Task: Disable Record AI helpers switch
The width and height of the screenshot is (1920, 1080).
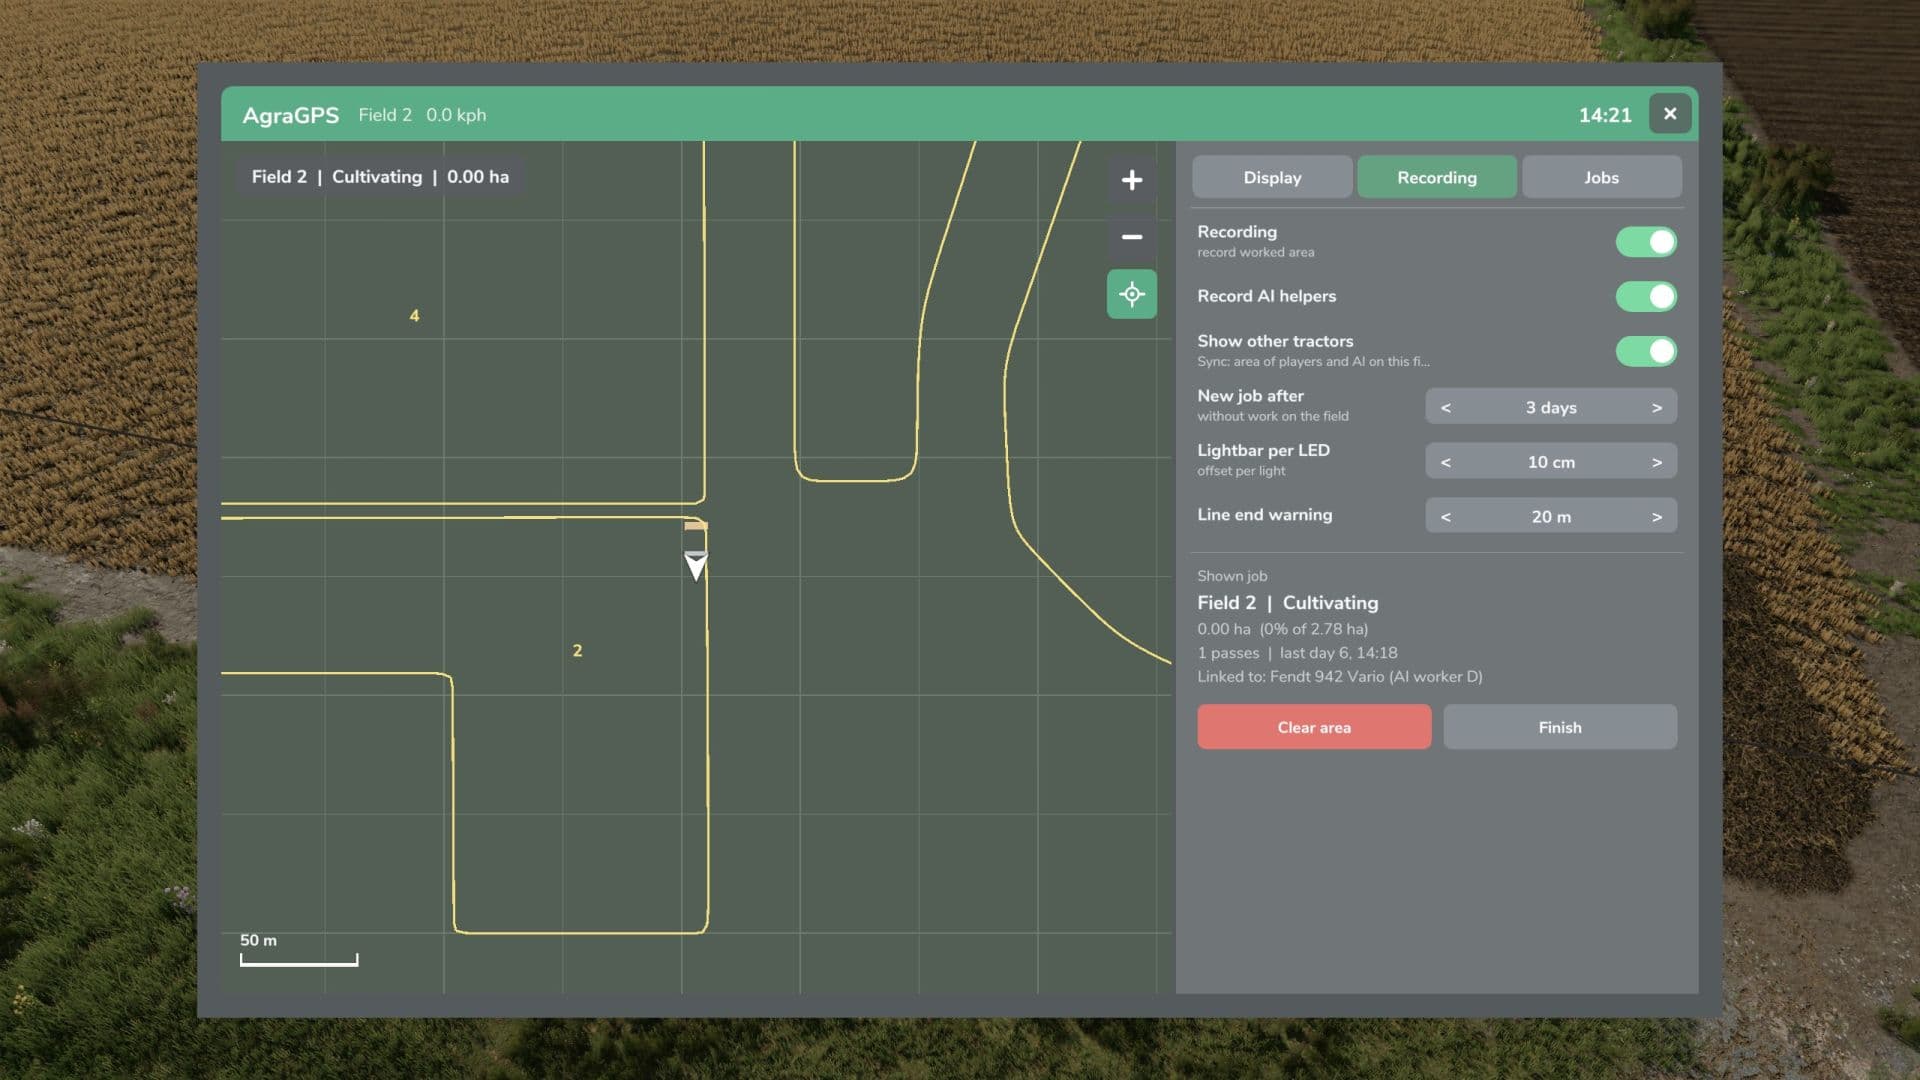Action: [1645, 296]
